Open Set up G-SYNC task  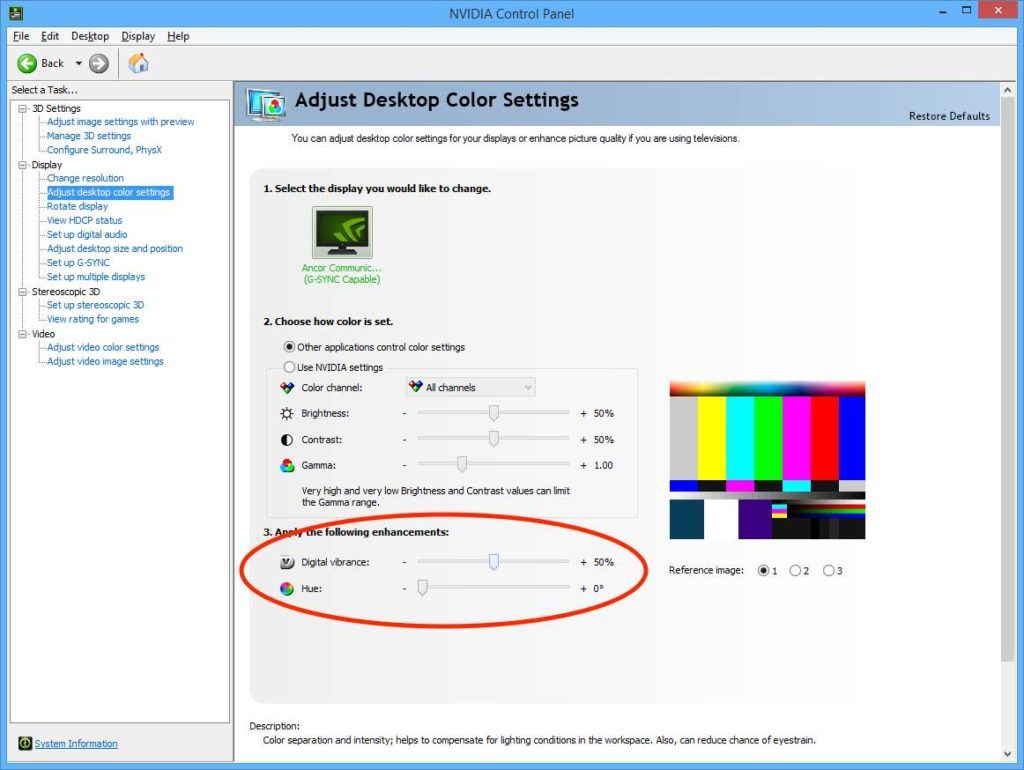pyautogui.click(x=78, y=263)
